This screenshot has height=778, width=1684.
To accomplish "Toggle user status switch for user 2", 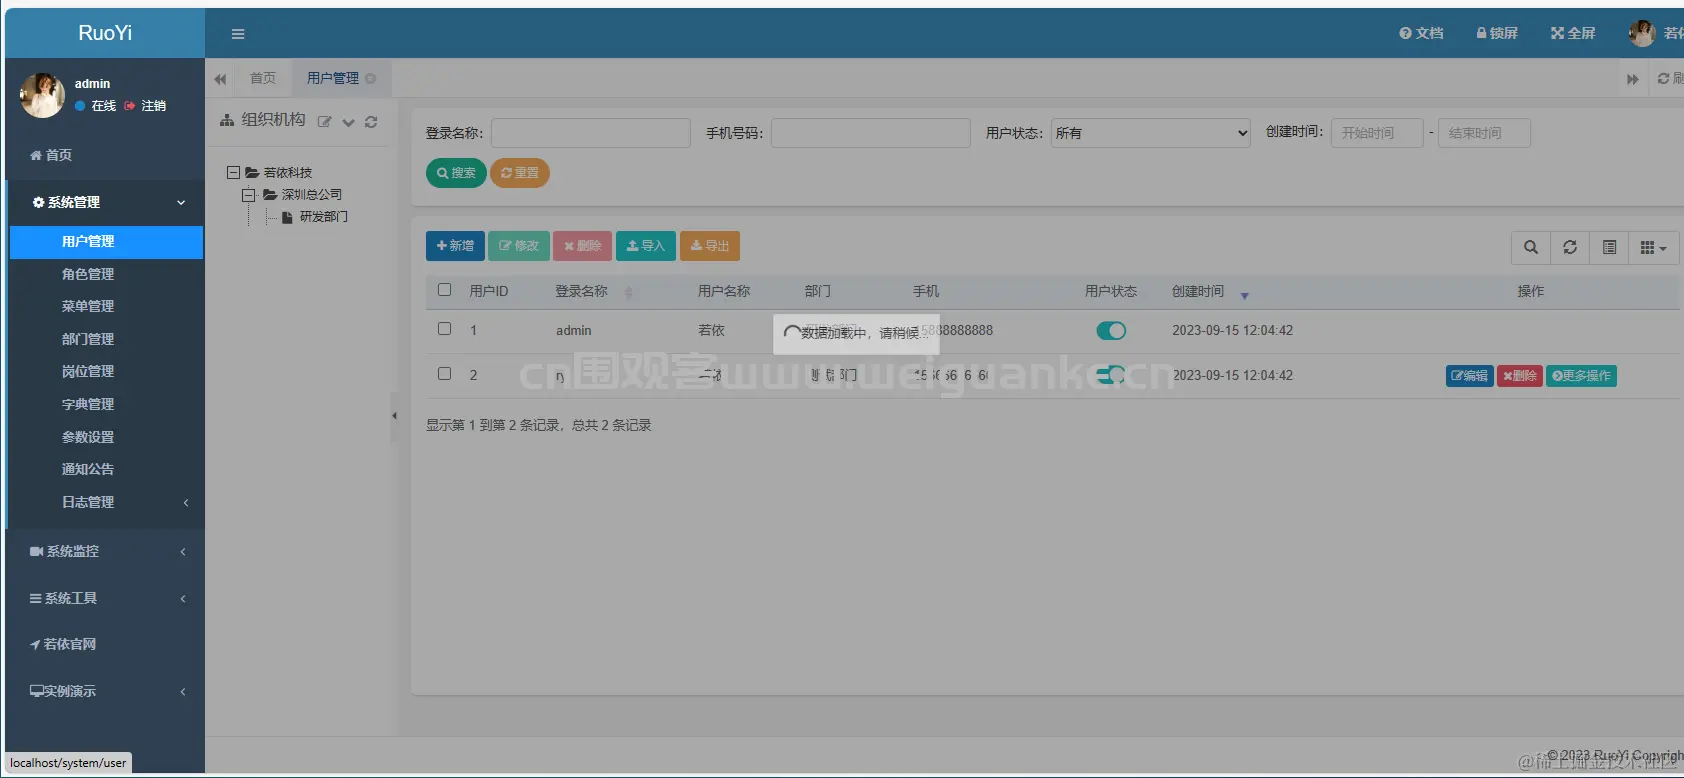I will pyautogui.click(x=1111, y=375).
